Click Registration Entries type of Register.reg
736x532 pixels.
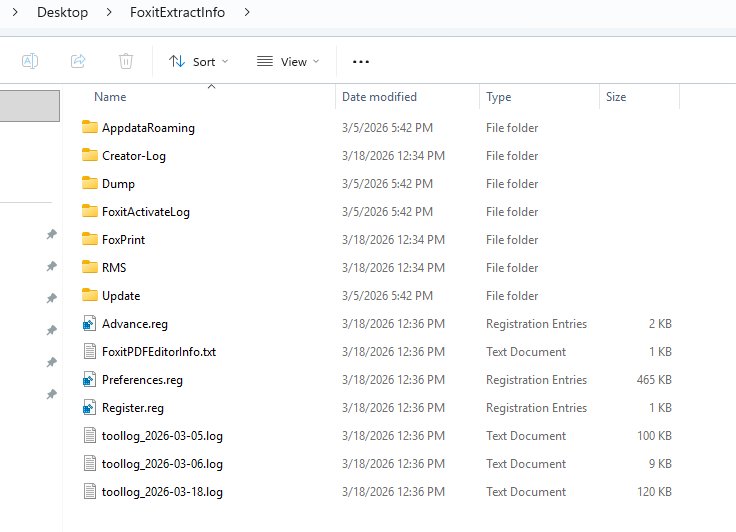click(x=537, y=408)
